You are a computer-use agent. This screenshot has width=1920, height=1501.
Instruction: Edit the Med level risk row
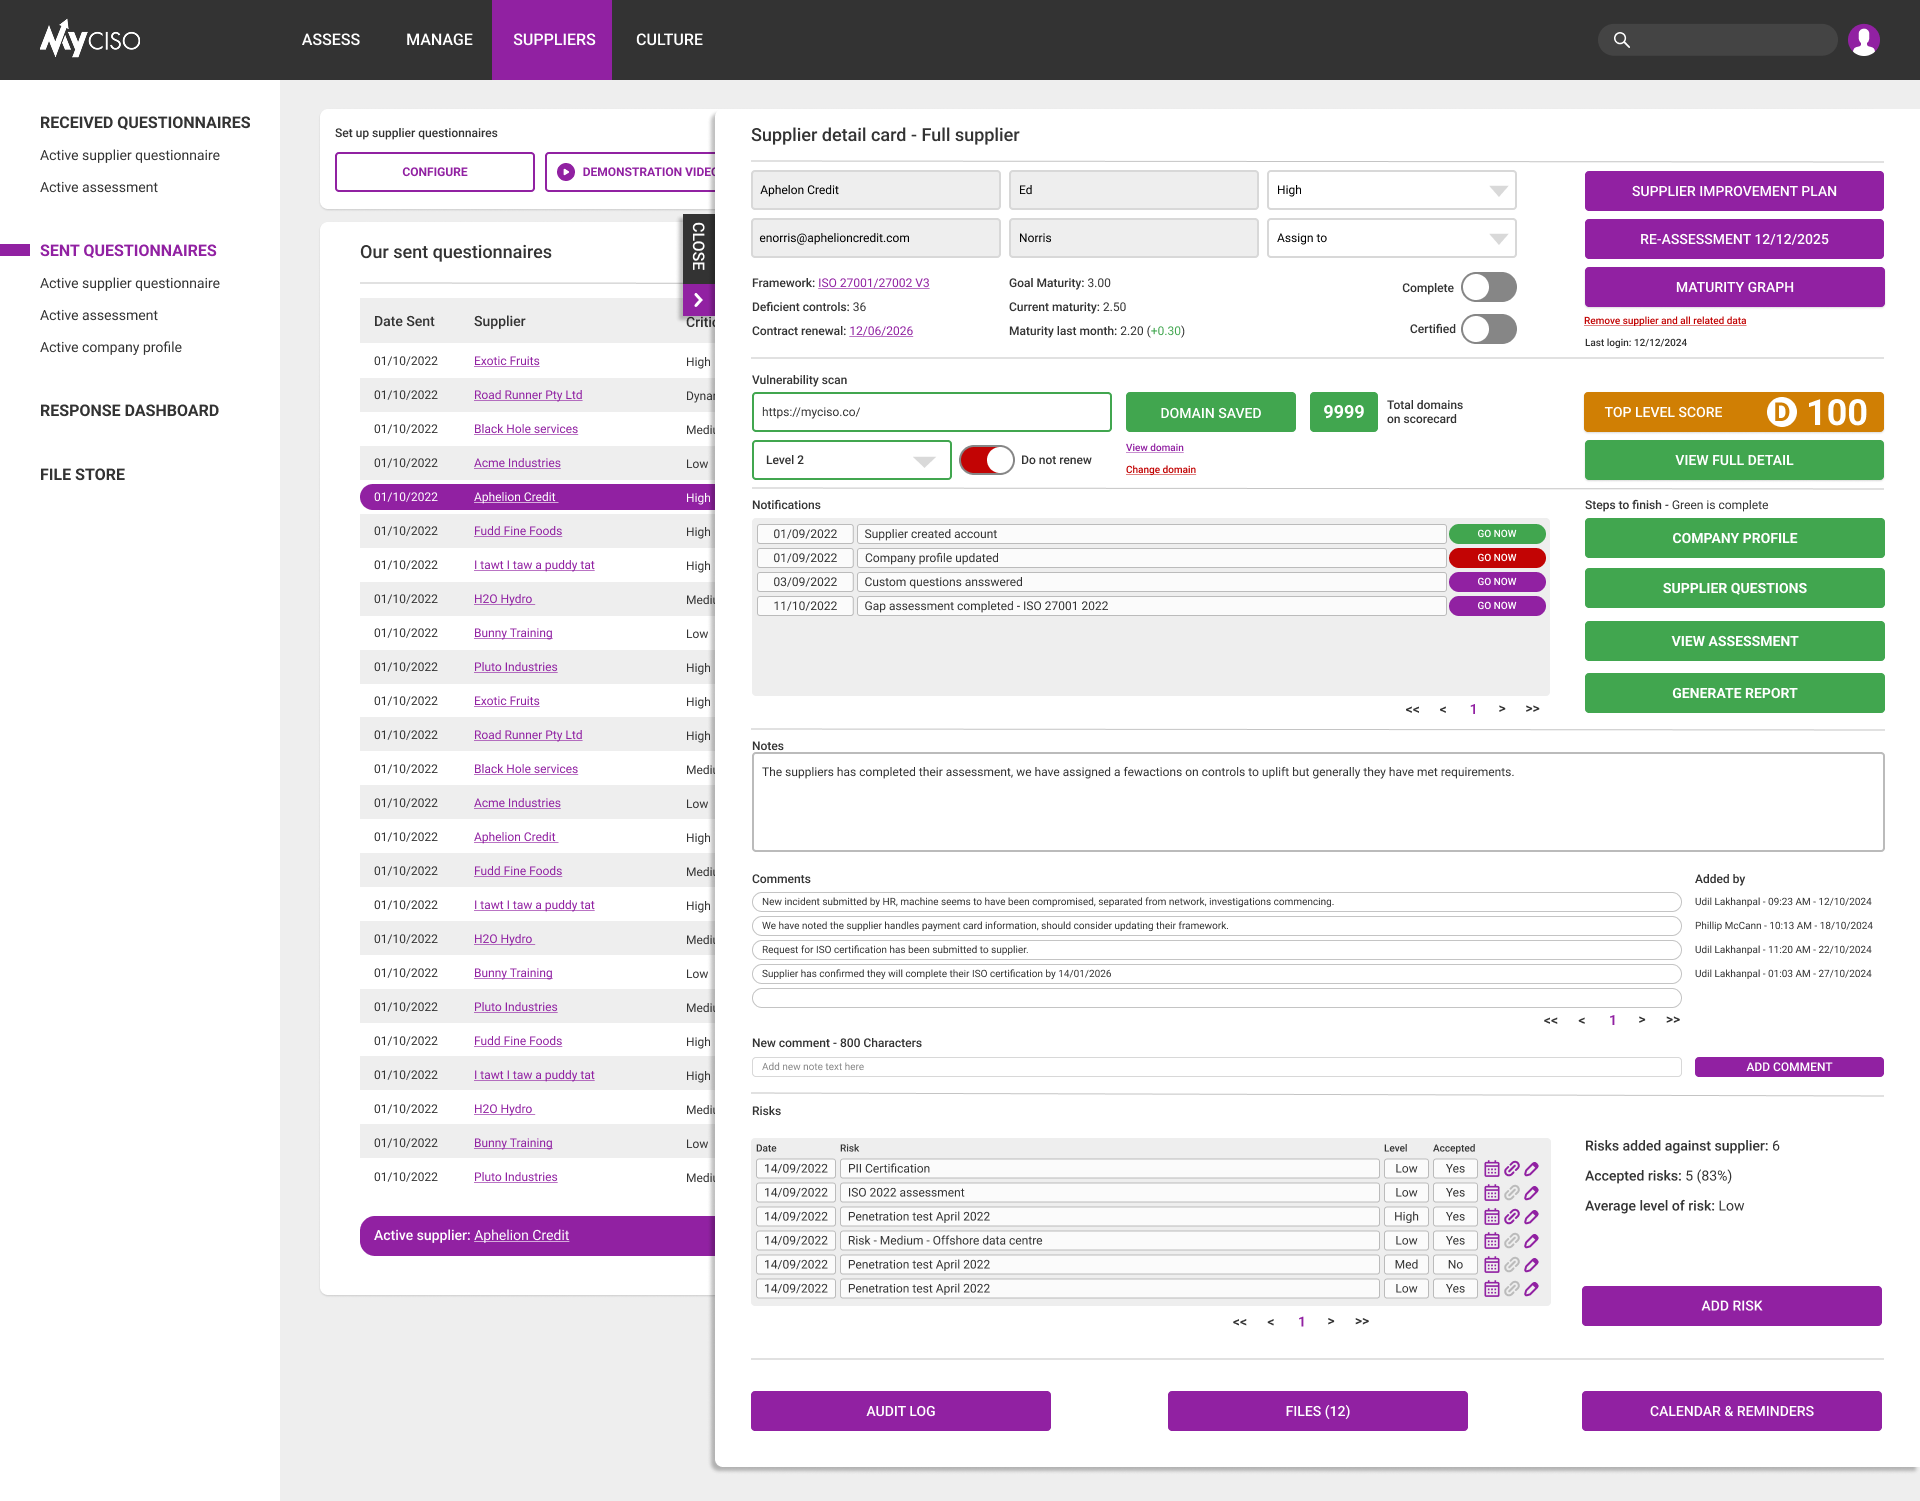click(x=1531, y=1265)
